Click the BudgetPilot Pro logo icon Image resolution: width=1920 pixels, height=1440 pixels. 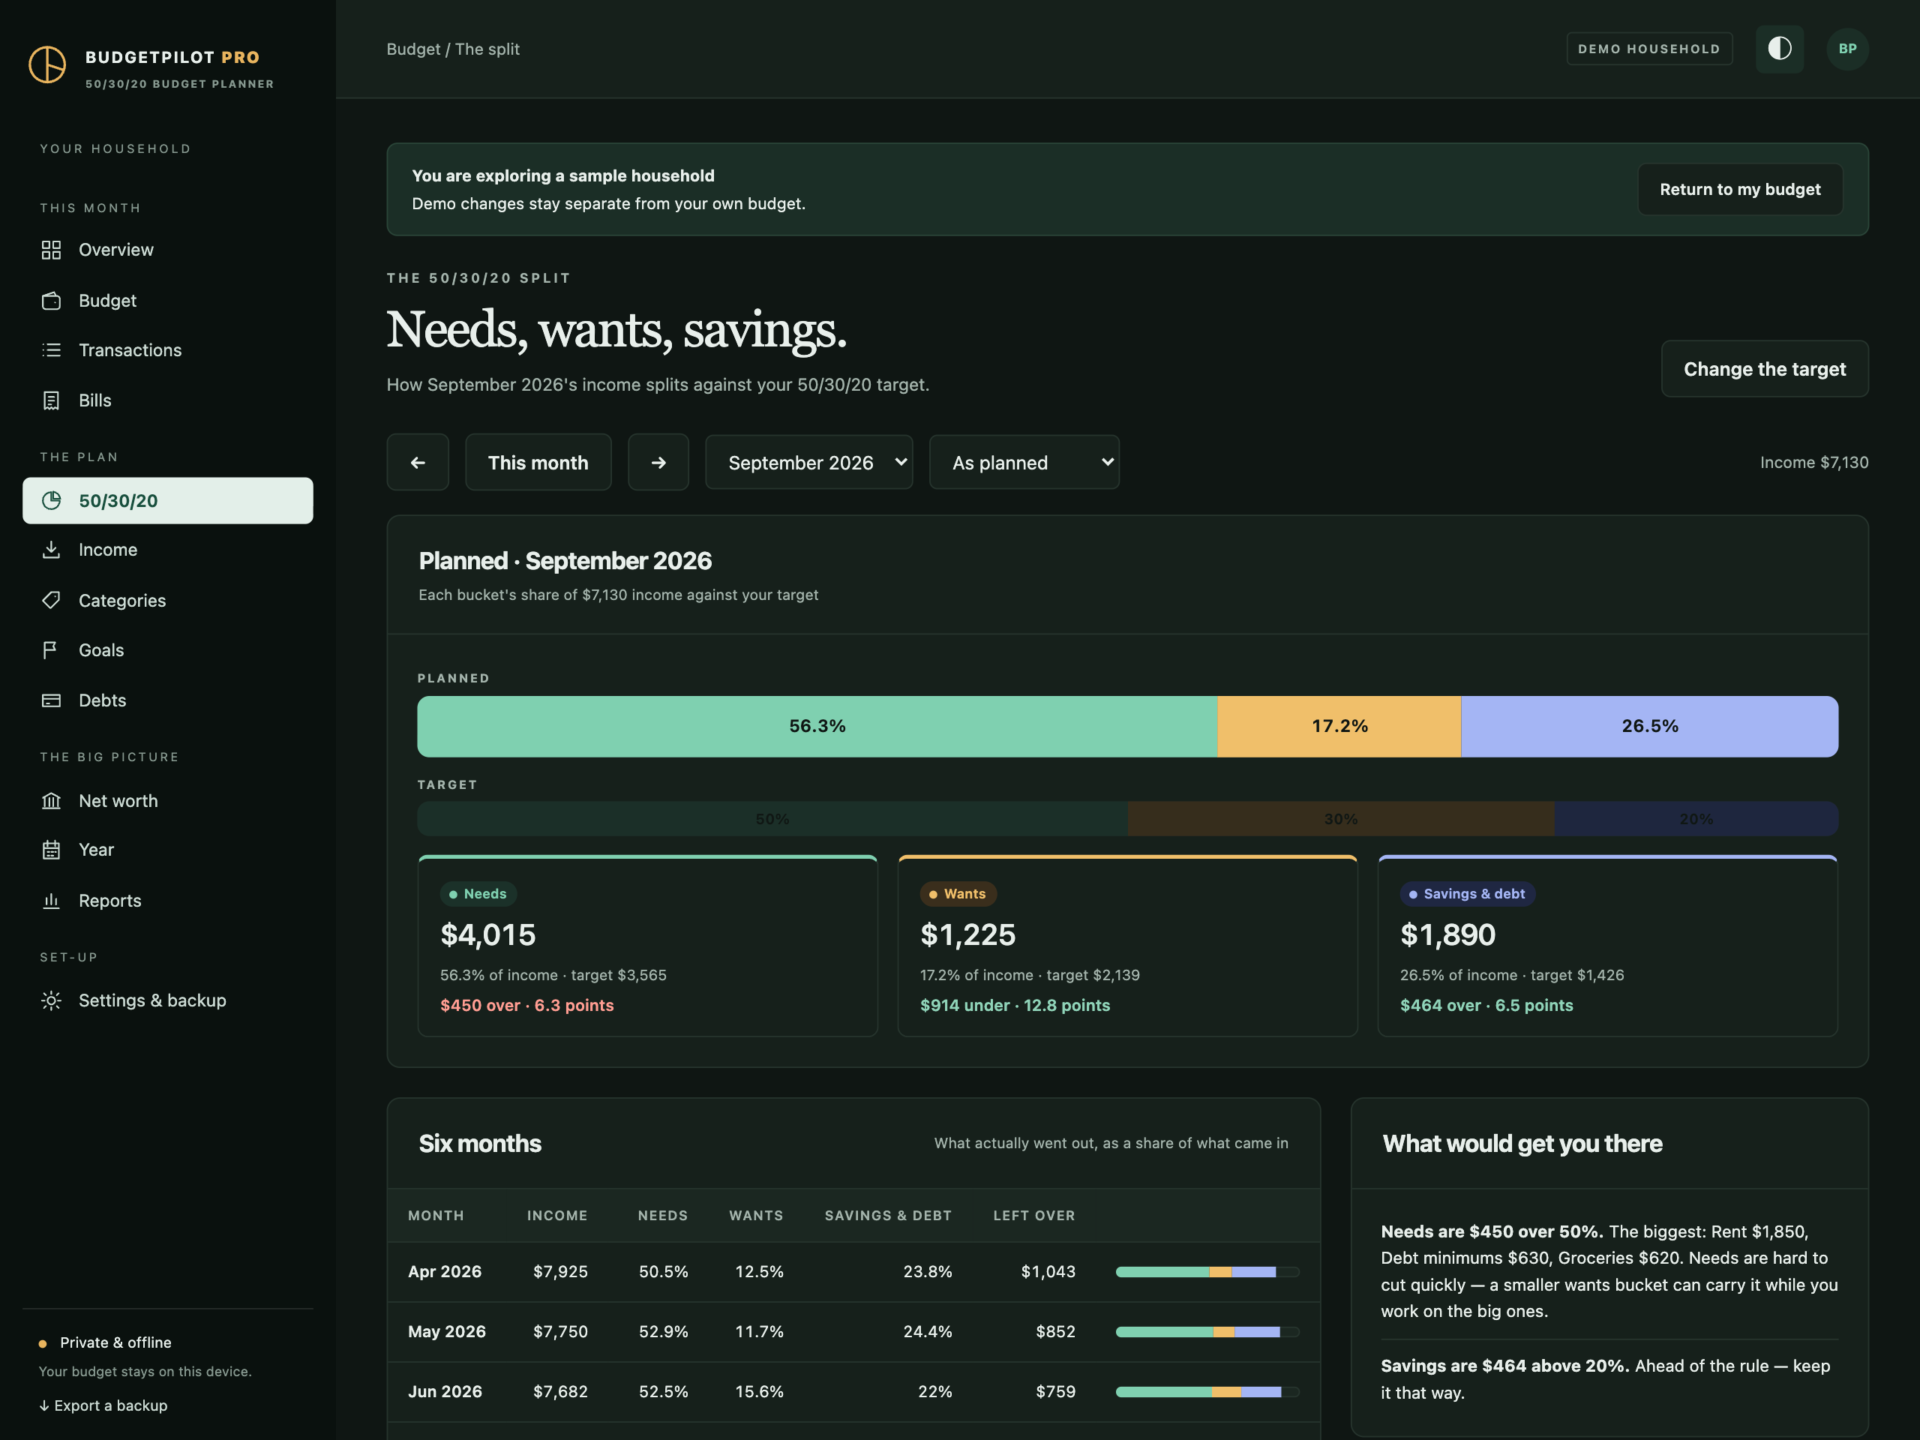click(x=47, y=65)
